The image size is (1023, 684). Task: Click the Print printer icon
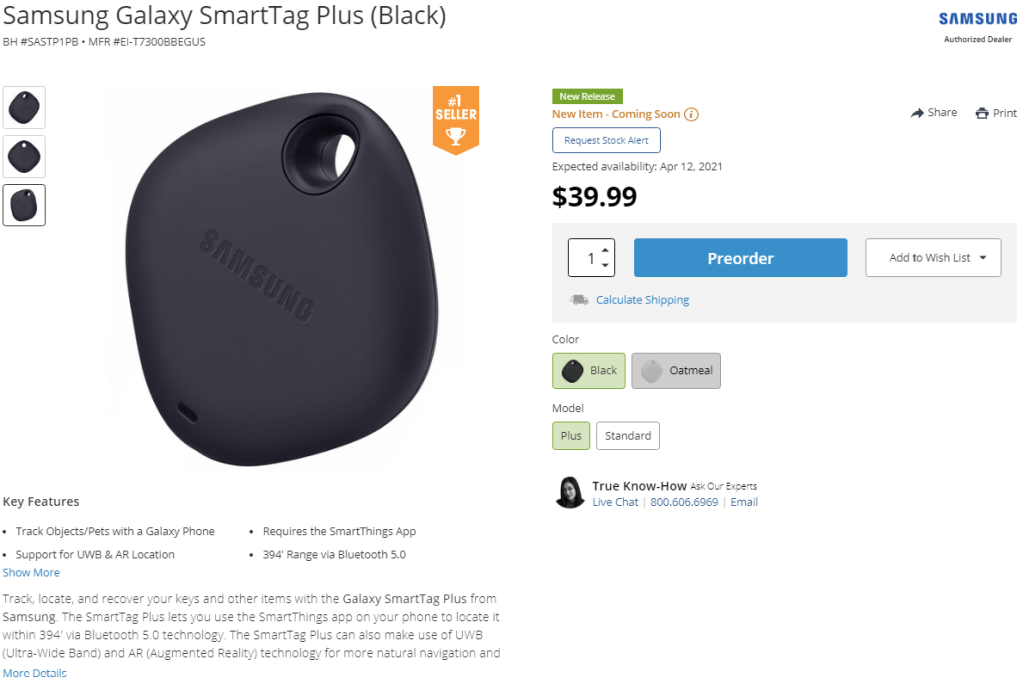point(982,113)
